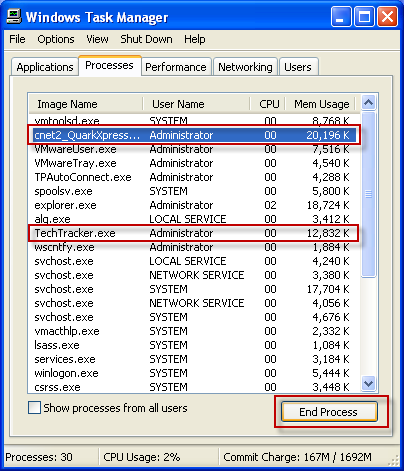Open the View menu
Image resolution: width=404 pixels, height=471 pixels.
coord(97,39)
